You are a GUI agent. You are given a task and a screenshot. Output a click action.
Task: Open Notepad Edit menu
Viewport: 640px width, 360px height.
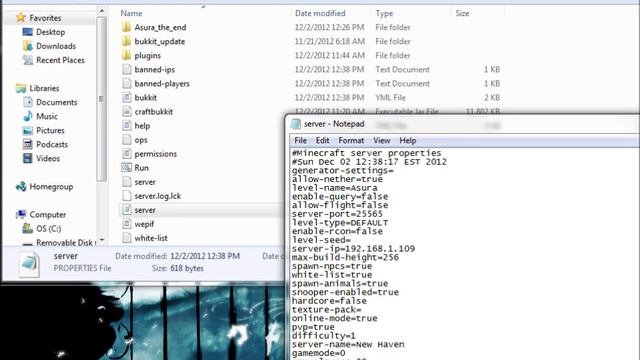tap(322, 140)
